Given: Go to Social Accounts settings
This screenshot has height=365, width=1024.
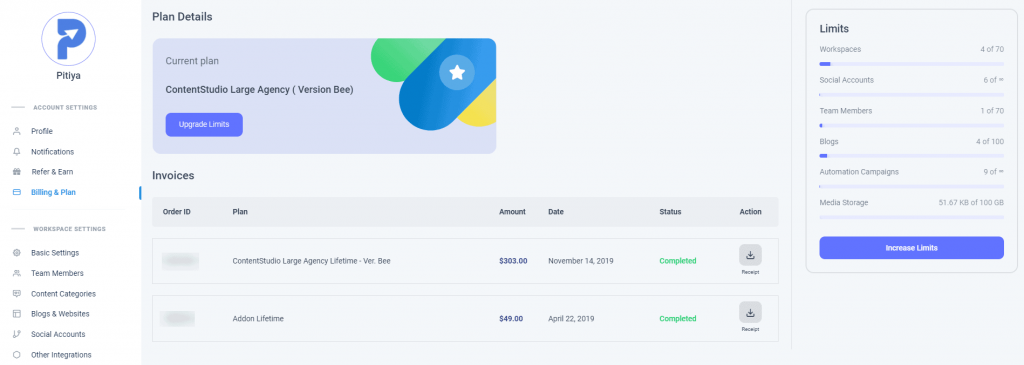Looking at the screenshot, I should [x=58, y=334].
